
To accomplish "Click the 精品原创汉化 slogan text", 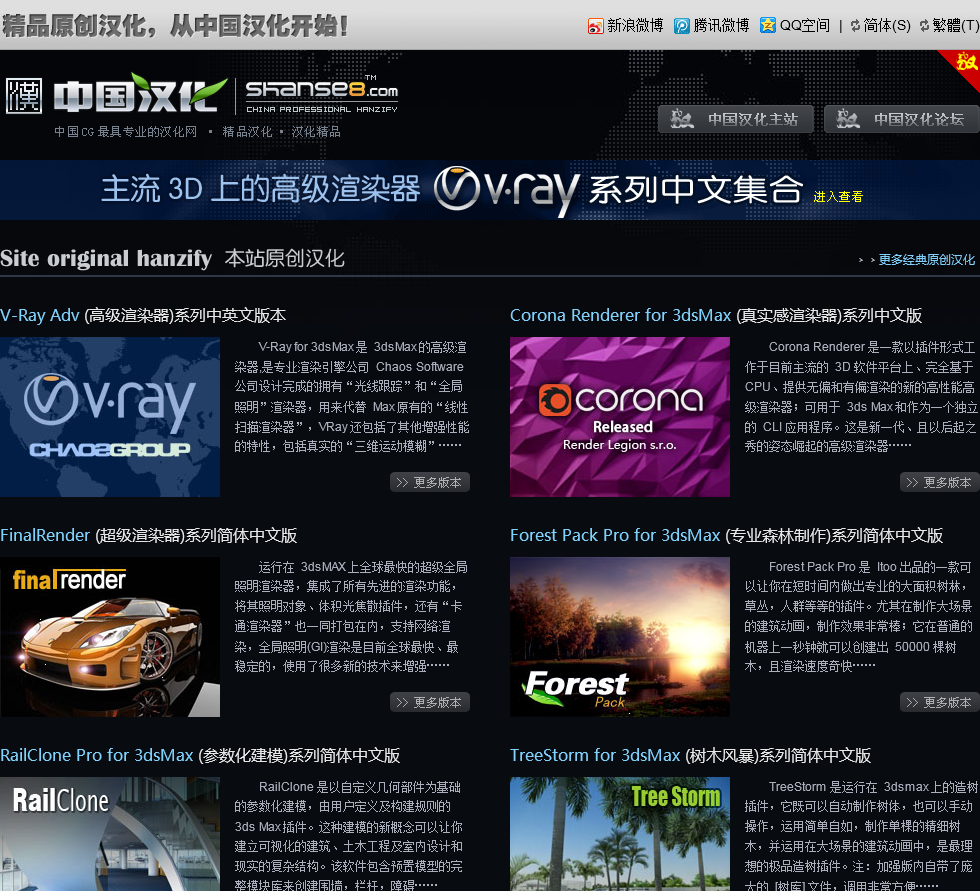I will 174,26.
